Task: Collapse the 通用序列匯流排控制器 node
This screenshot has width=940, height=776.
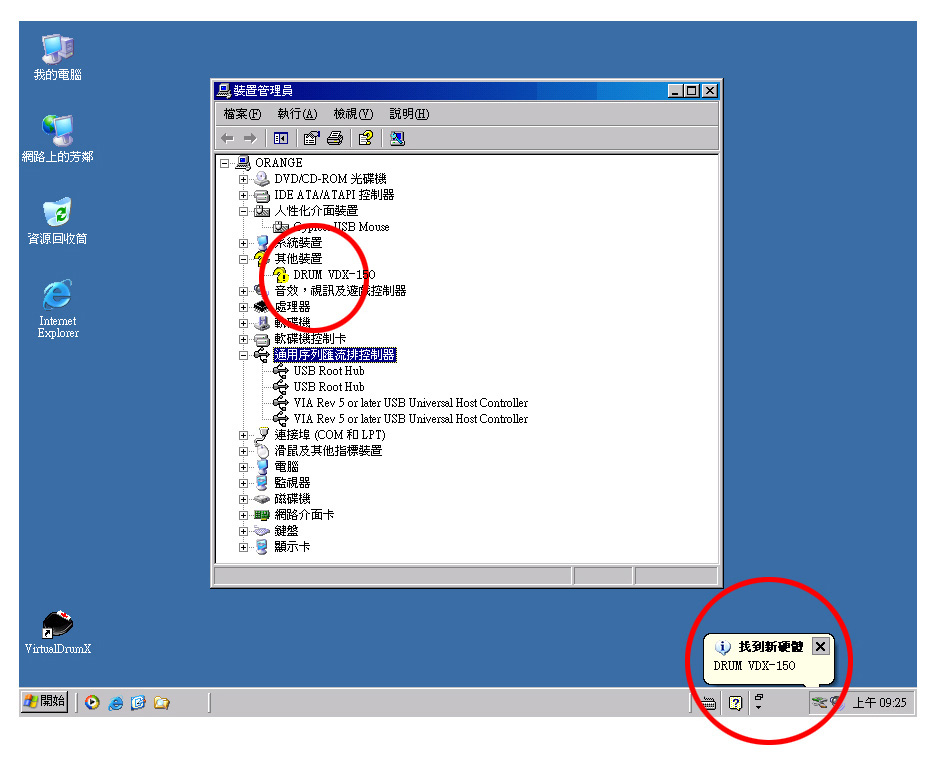Action: click(x=243, y=355)
